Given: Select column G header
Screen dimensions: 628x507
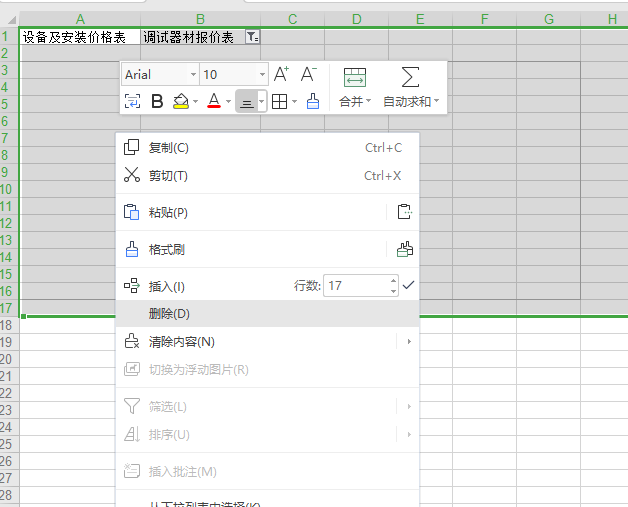Looking at the screenshot, I should [x=549, y=19].
